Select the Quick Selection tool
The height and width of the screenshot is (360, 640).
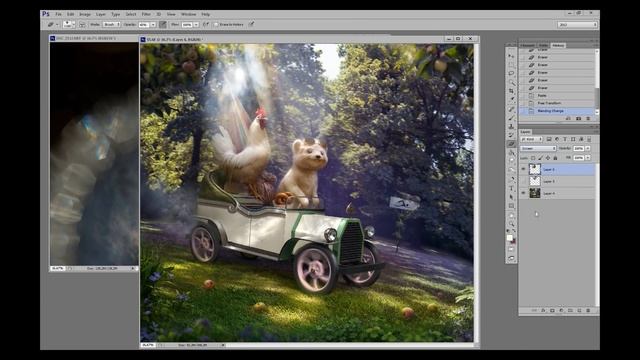pos(511,82)
